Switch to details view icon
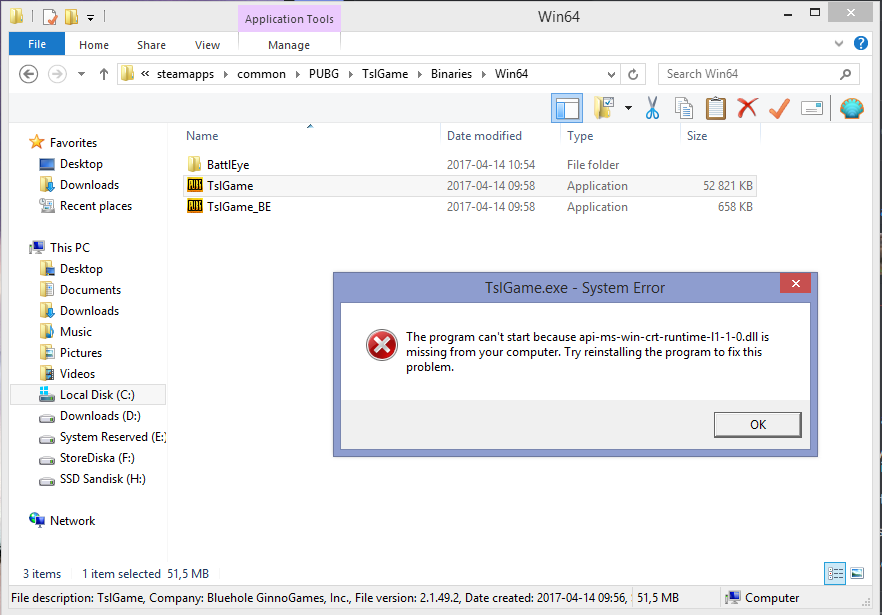 (835, 573)
